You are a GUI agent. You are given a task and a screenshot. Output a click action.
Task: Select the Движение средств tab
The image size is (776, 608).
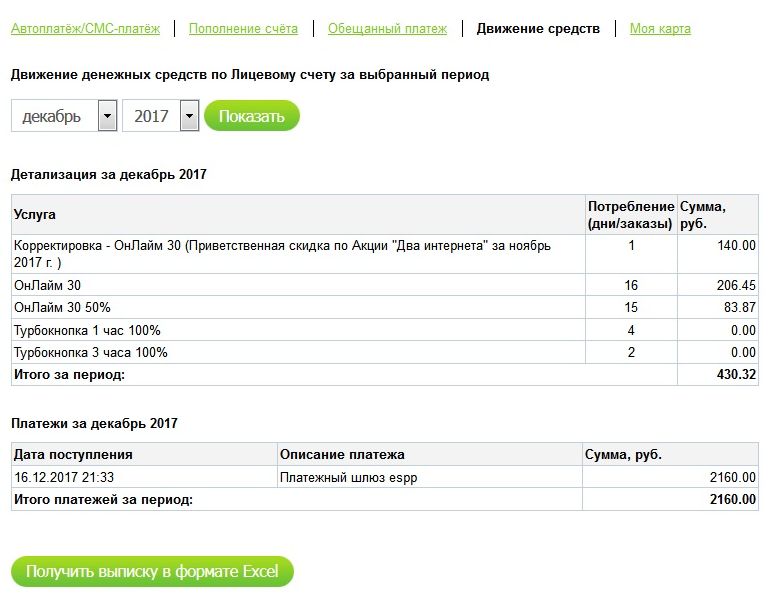pos(538,29)
